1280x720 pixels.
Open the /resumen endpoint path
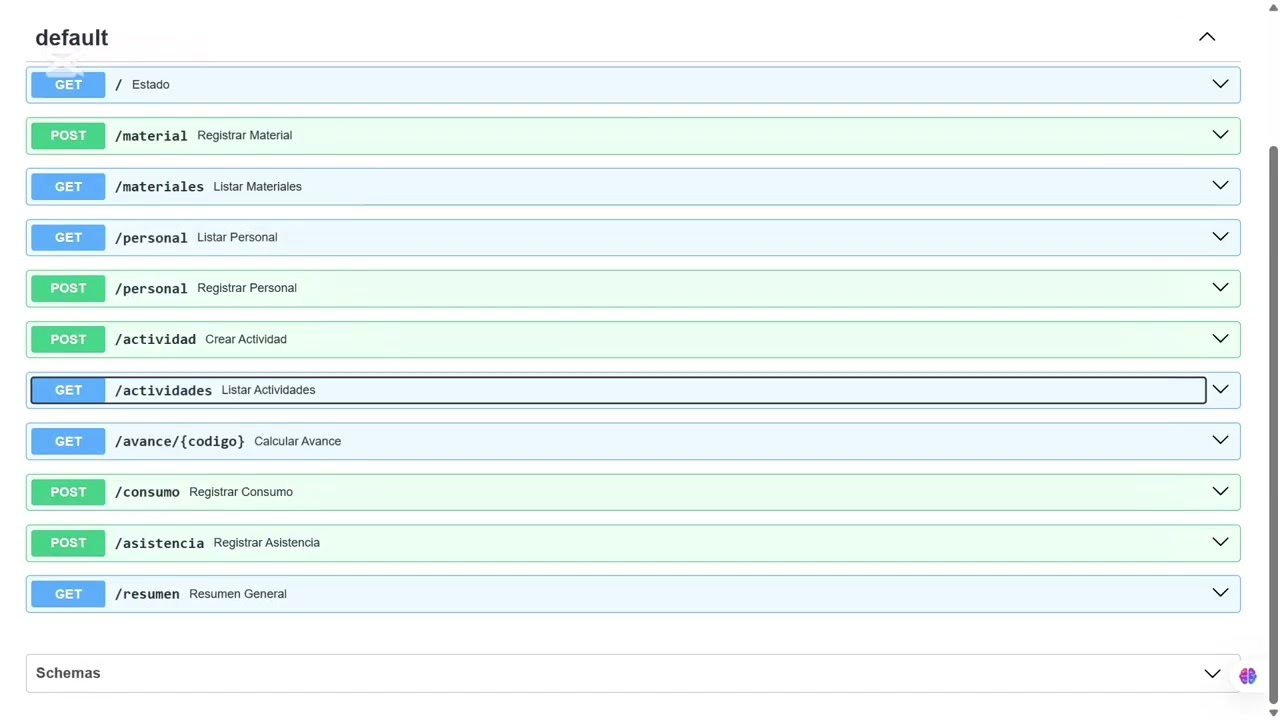click(x=147, y=595)
